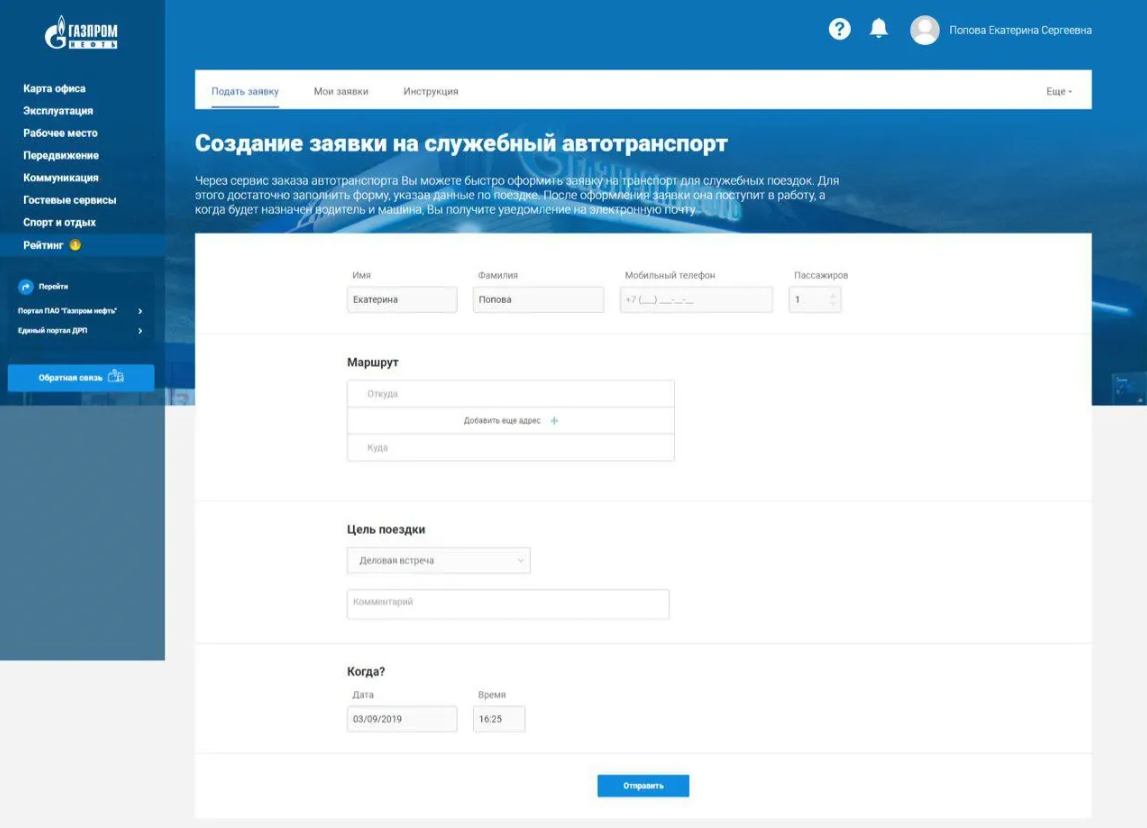Click the Рейтинг notification badge
Screen dimensions: 1147x828
76,245
